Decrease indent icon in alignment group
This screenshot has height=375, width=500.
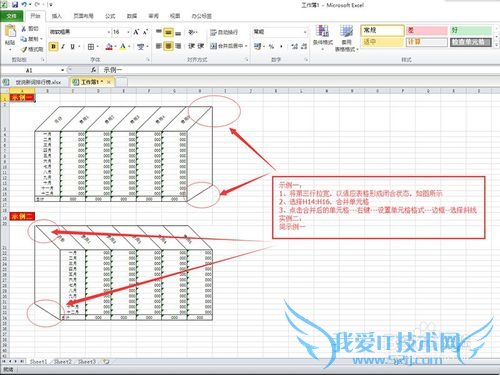(x=192, y=46)
